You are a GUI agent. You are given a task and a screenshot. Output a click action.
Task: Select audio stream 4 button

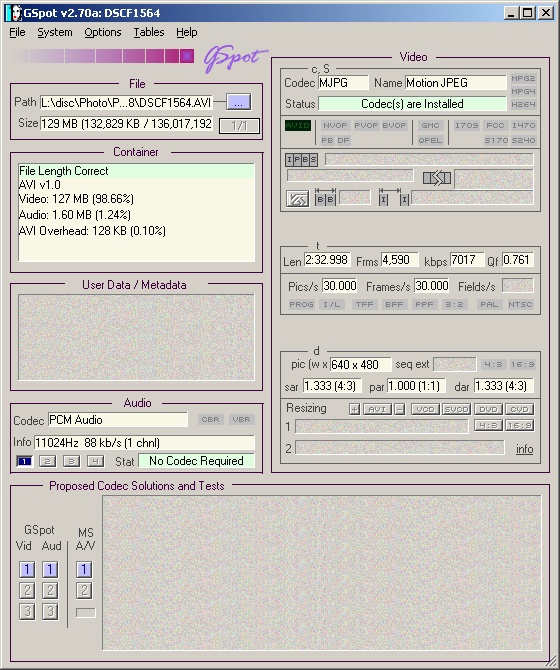pos(95,461)
